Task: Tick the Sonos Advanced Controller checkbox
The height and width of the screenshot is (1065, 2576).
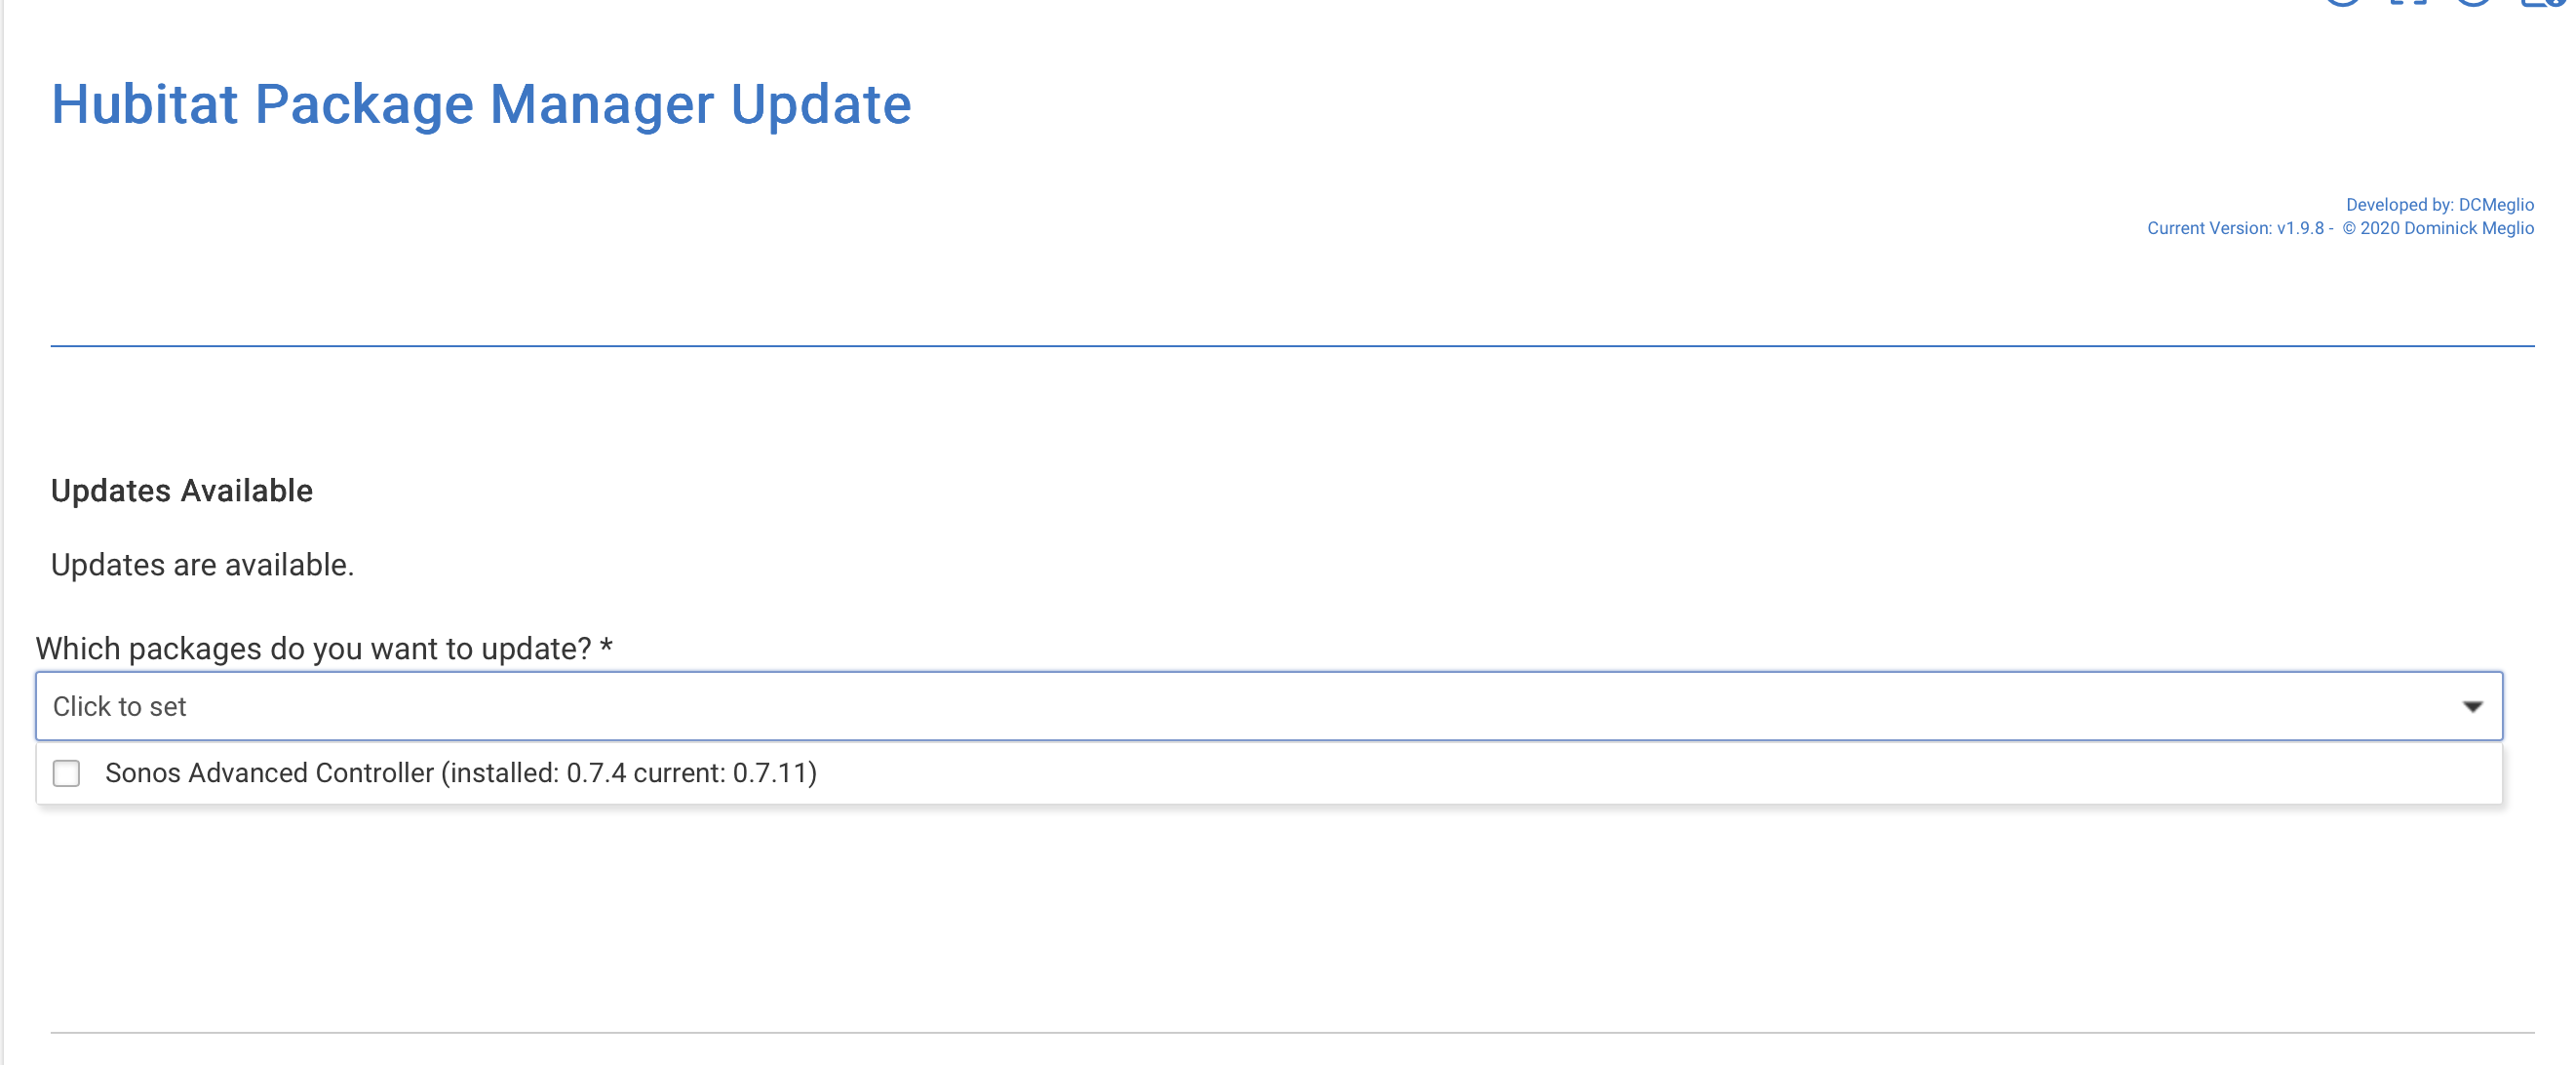Action: point(66,773)
